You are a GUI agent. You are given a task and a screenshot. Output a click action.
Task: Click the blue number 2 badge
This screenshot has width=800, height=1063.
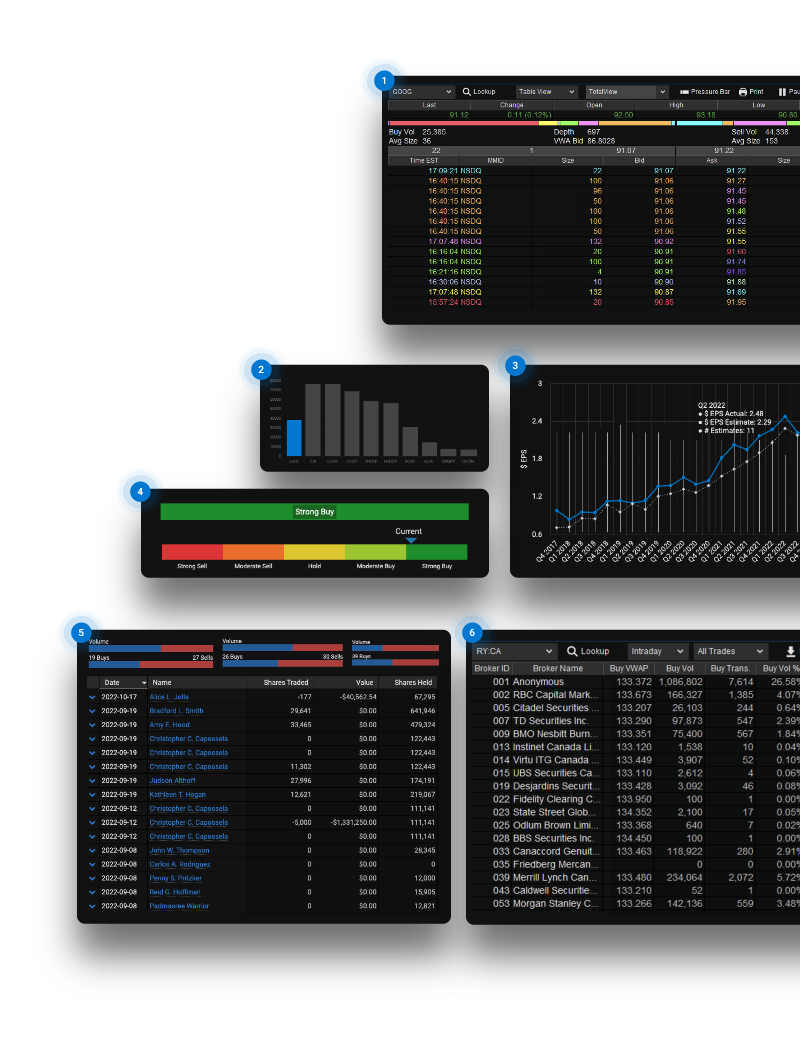pos(261,369)
